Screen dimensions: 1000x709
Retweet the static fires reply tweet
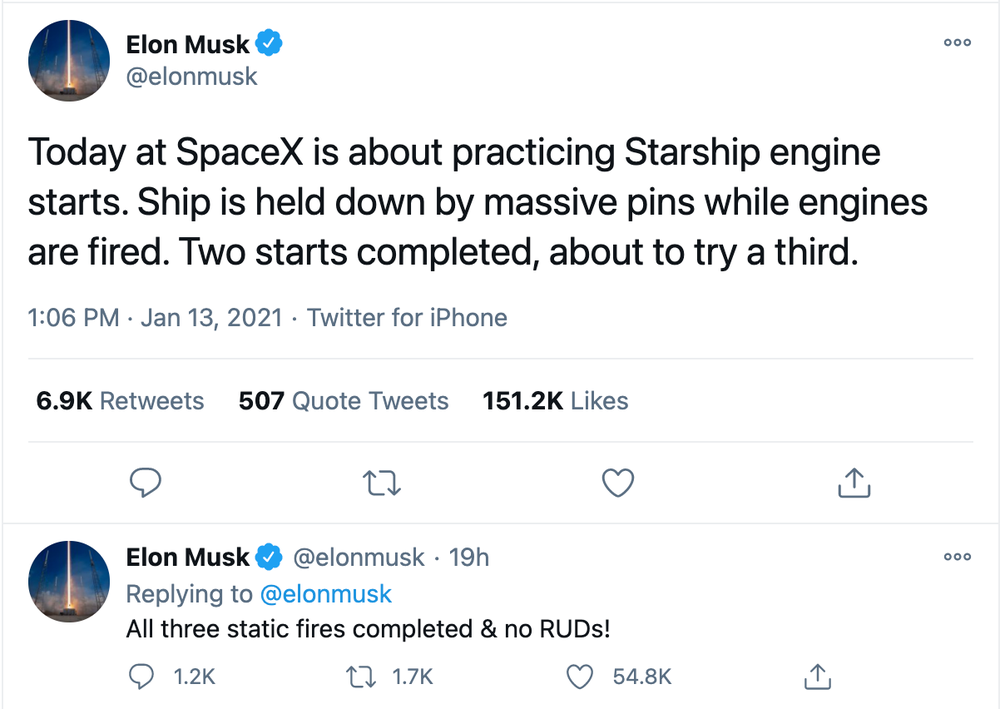point(357,677)
